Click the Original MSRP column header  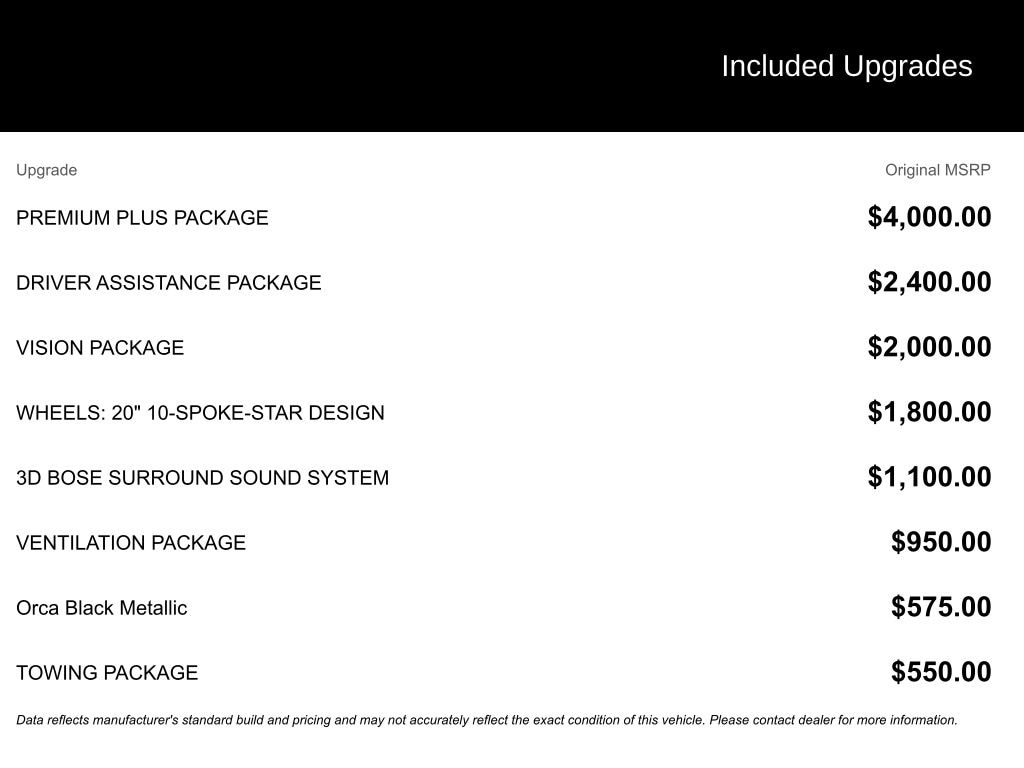(x=937, y=170)
